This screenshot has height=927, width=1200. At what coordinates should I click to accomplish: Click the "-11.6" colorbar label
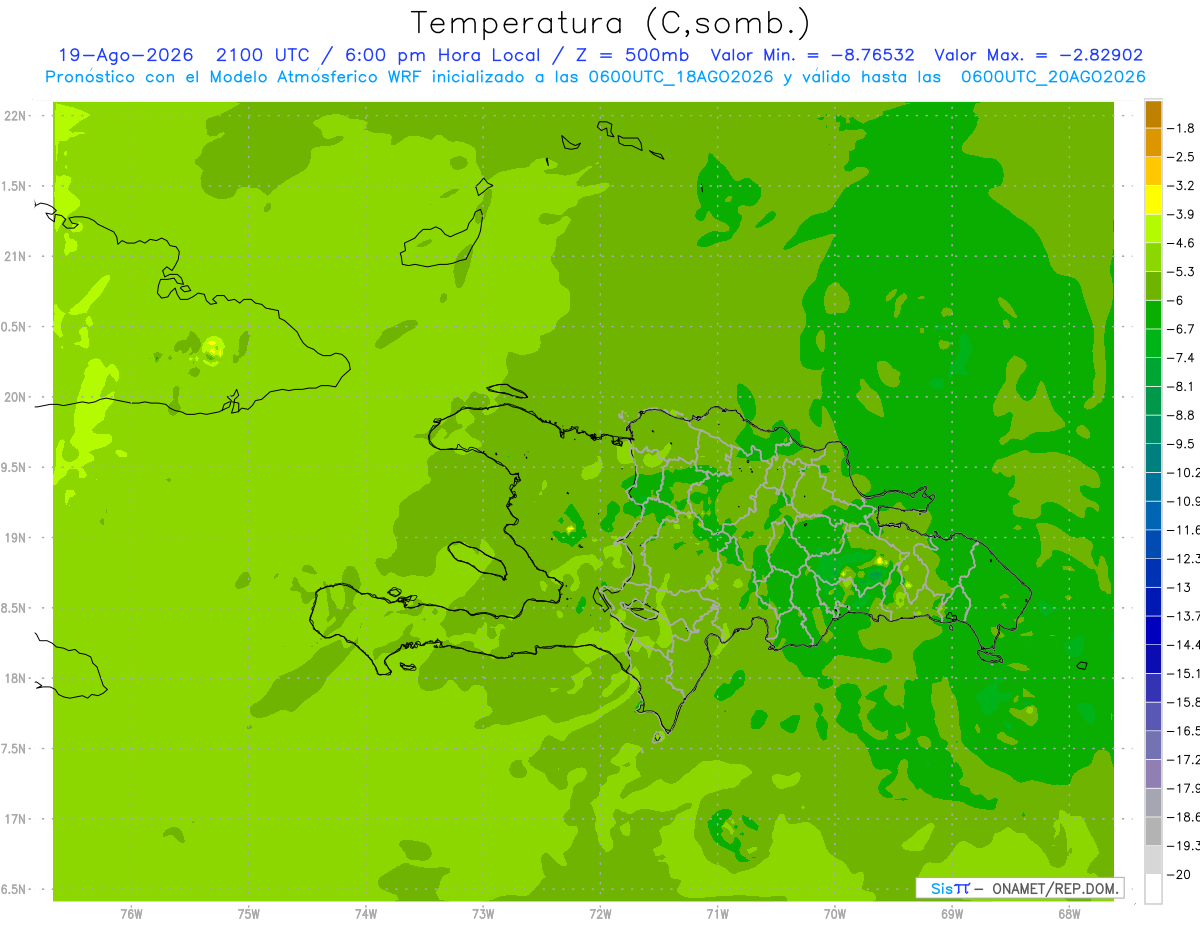pos(1185,529)
